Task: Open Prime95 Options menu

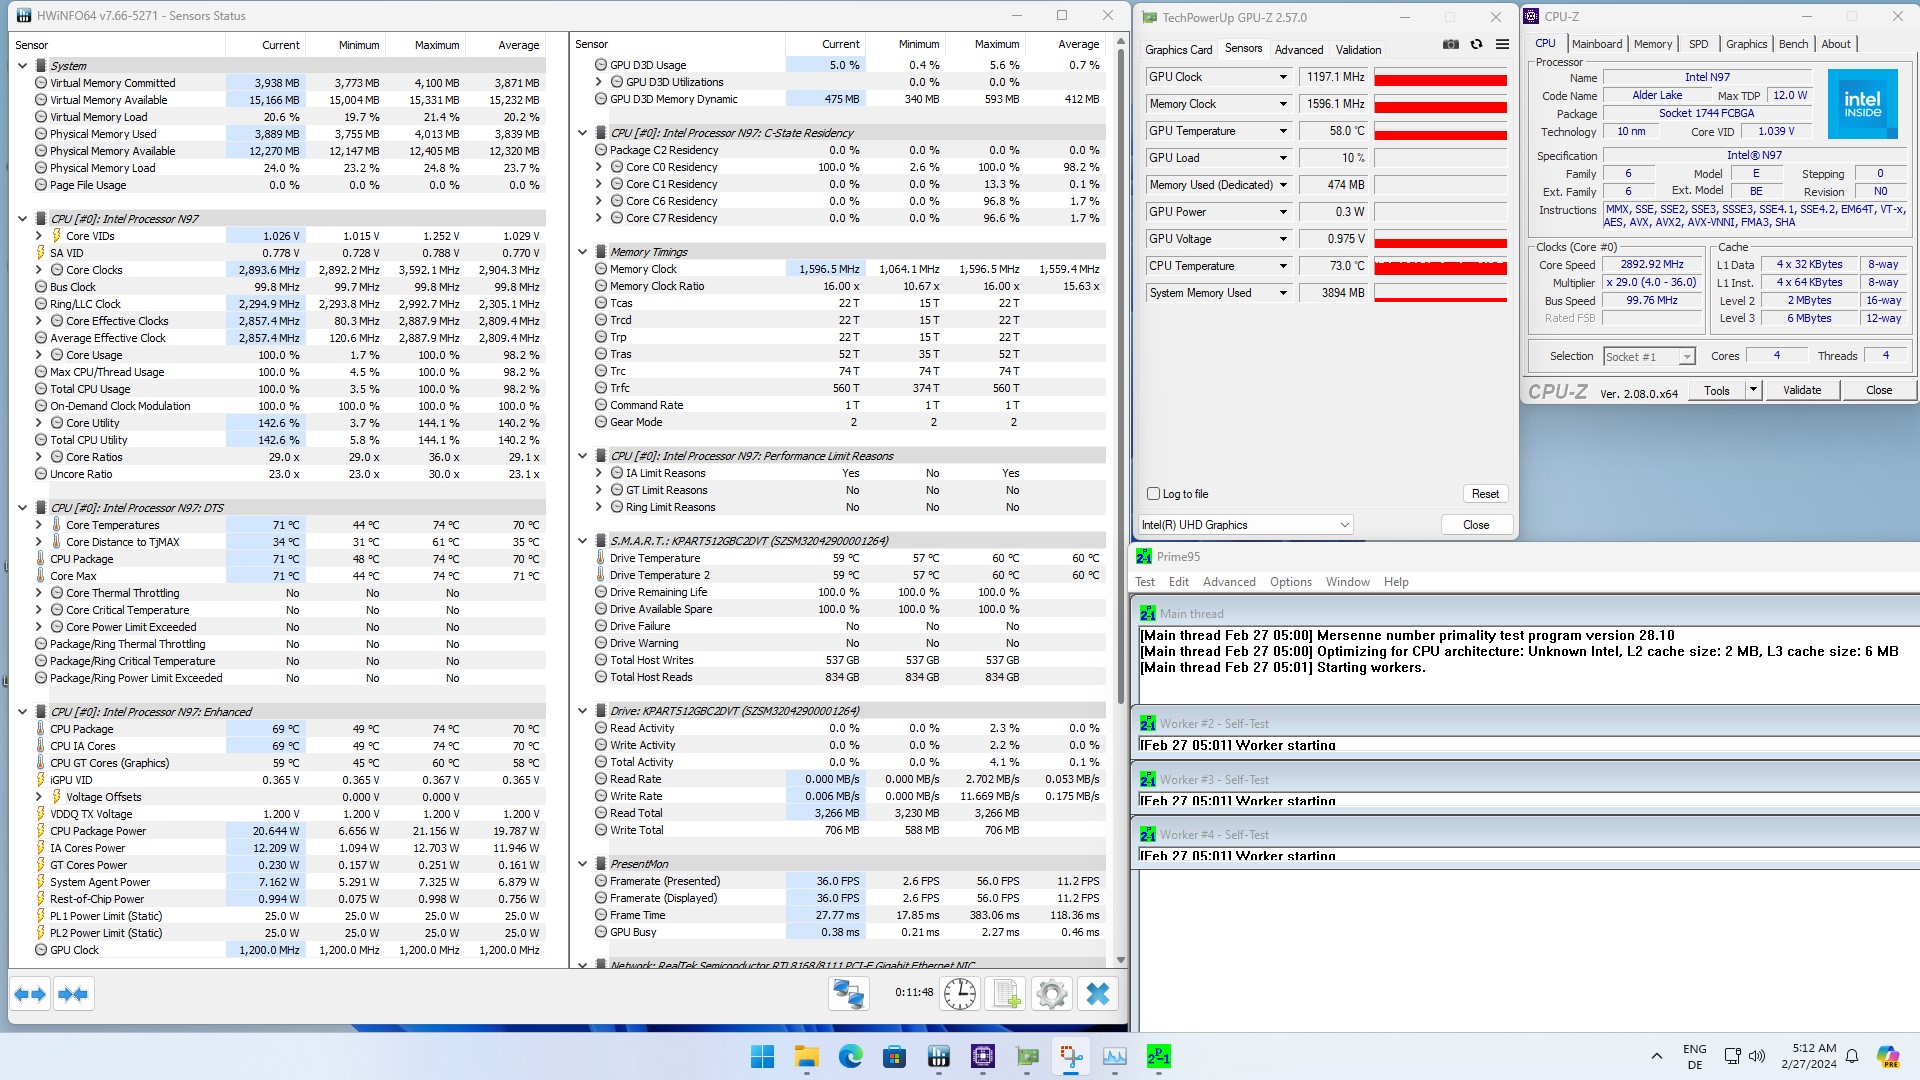Action: click(x=1290, y=582)
